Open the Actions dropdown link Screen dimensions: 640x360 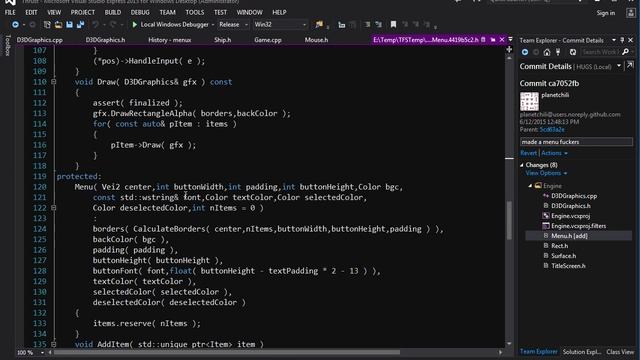(554, 153)
